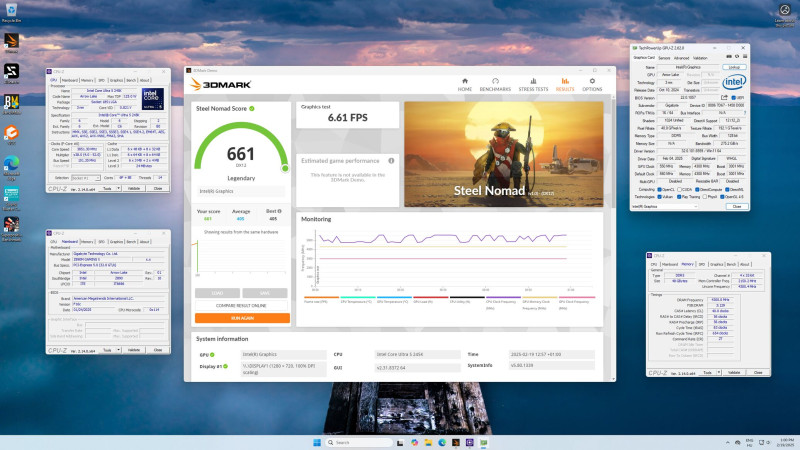The width and height of the screenshot is (800, 450).
Task: Click the File Explorer icon in the taskbar
Action: (428, 442)
